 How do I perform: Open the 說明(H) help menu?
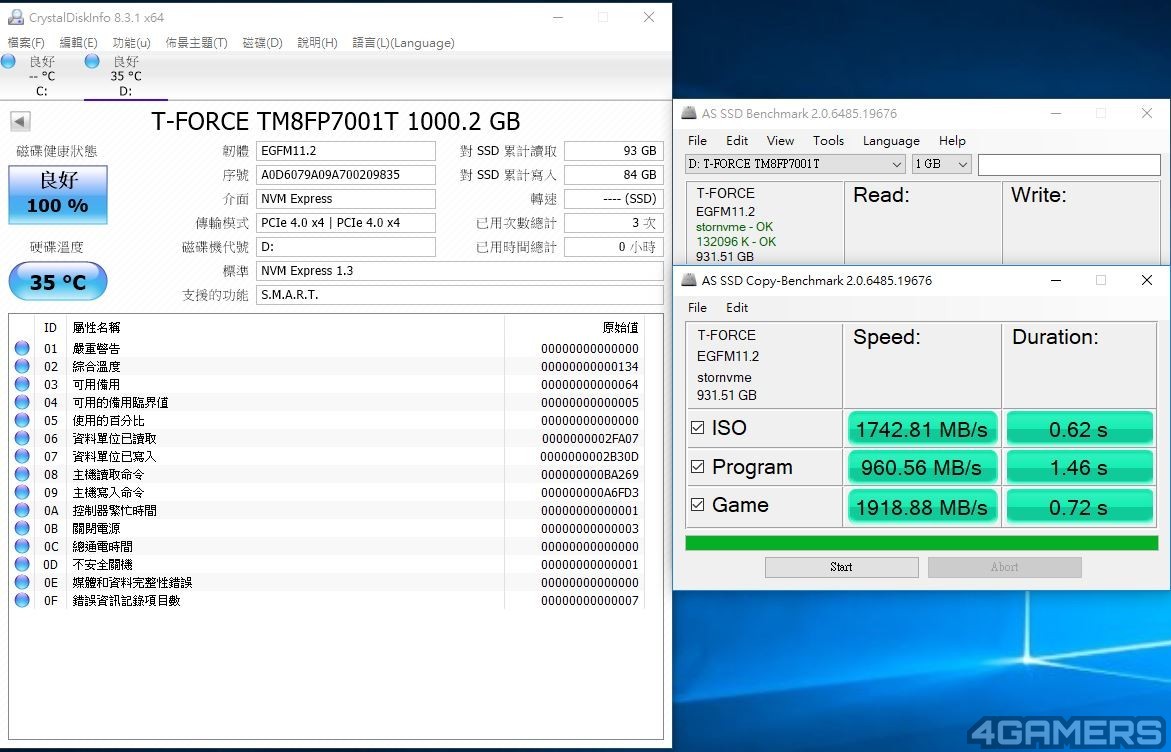317,43
